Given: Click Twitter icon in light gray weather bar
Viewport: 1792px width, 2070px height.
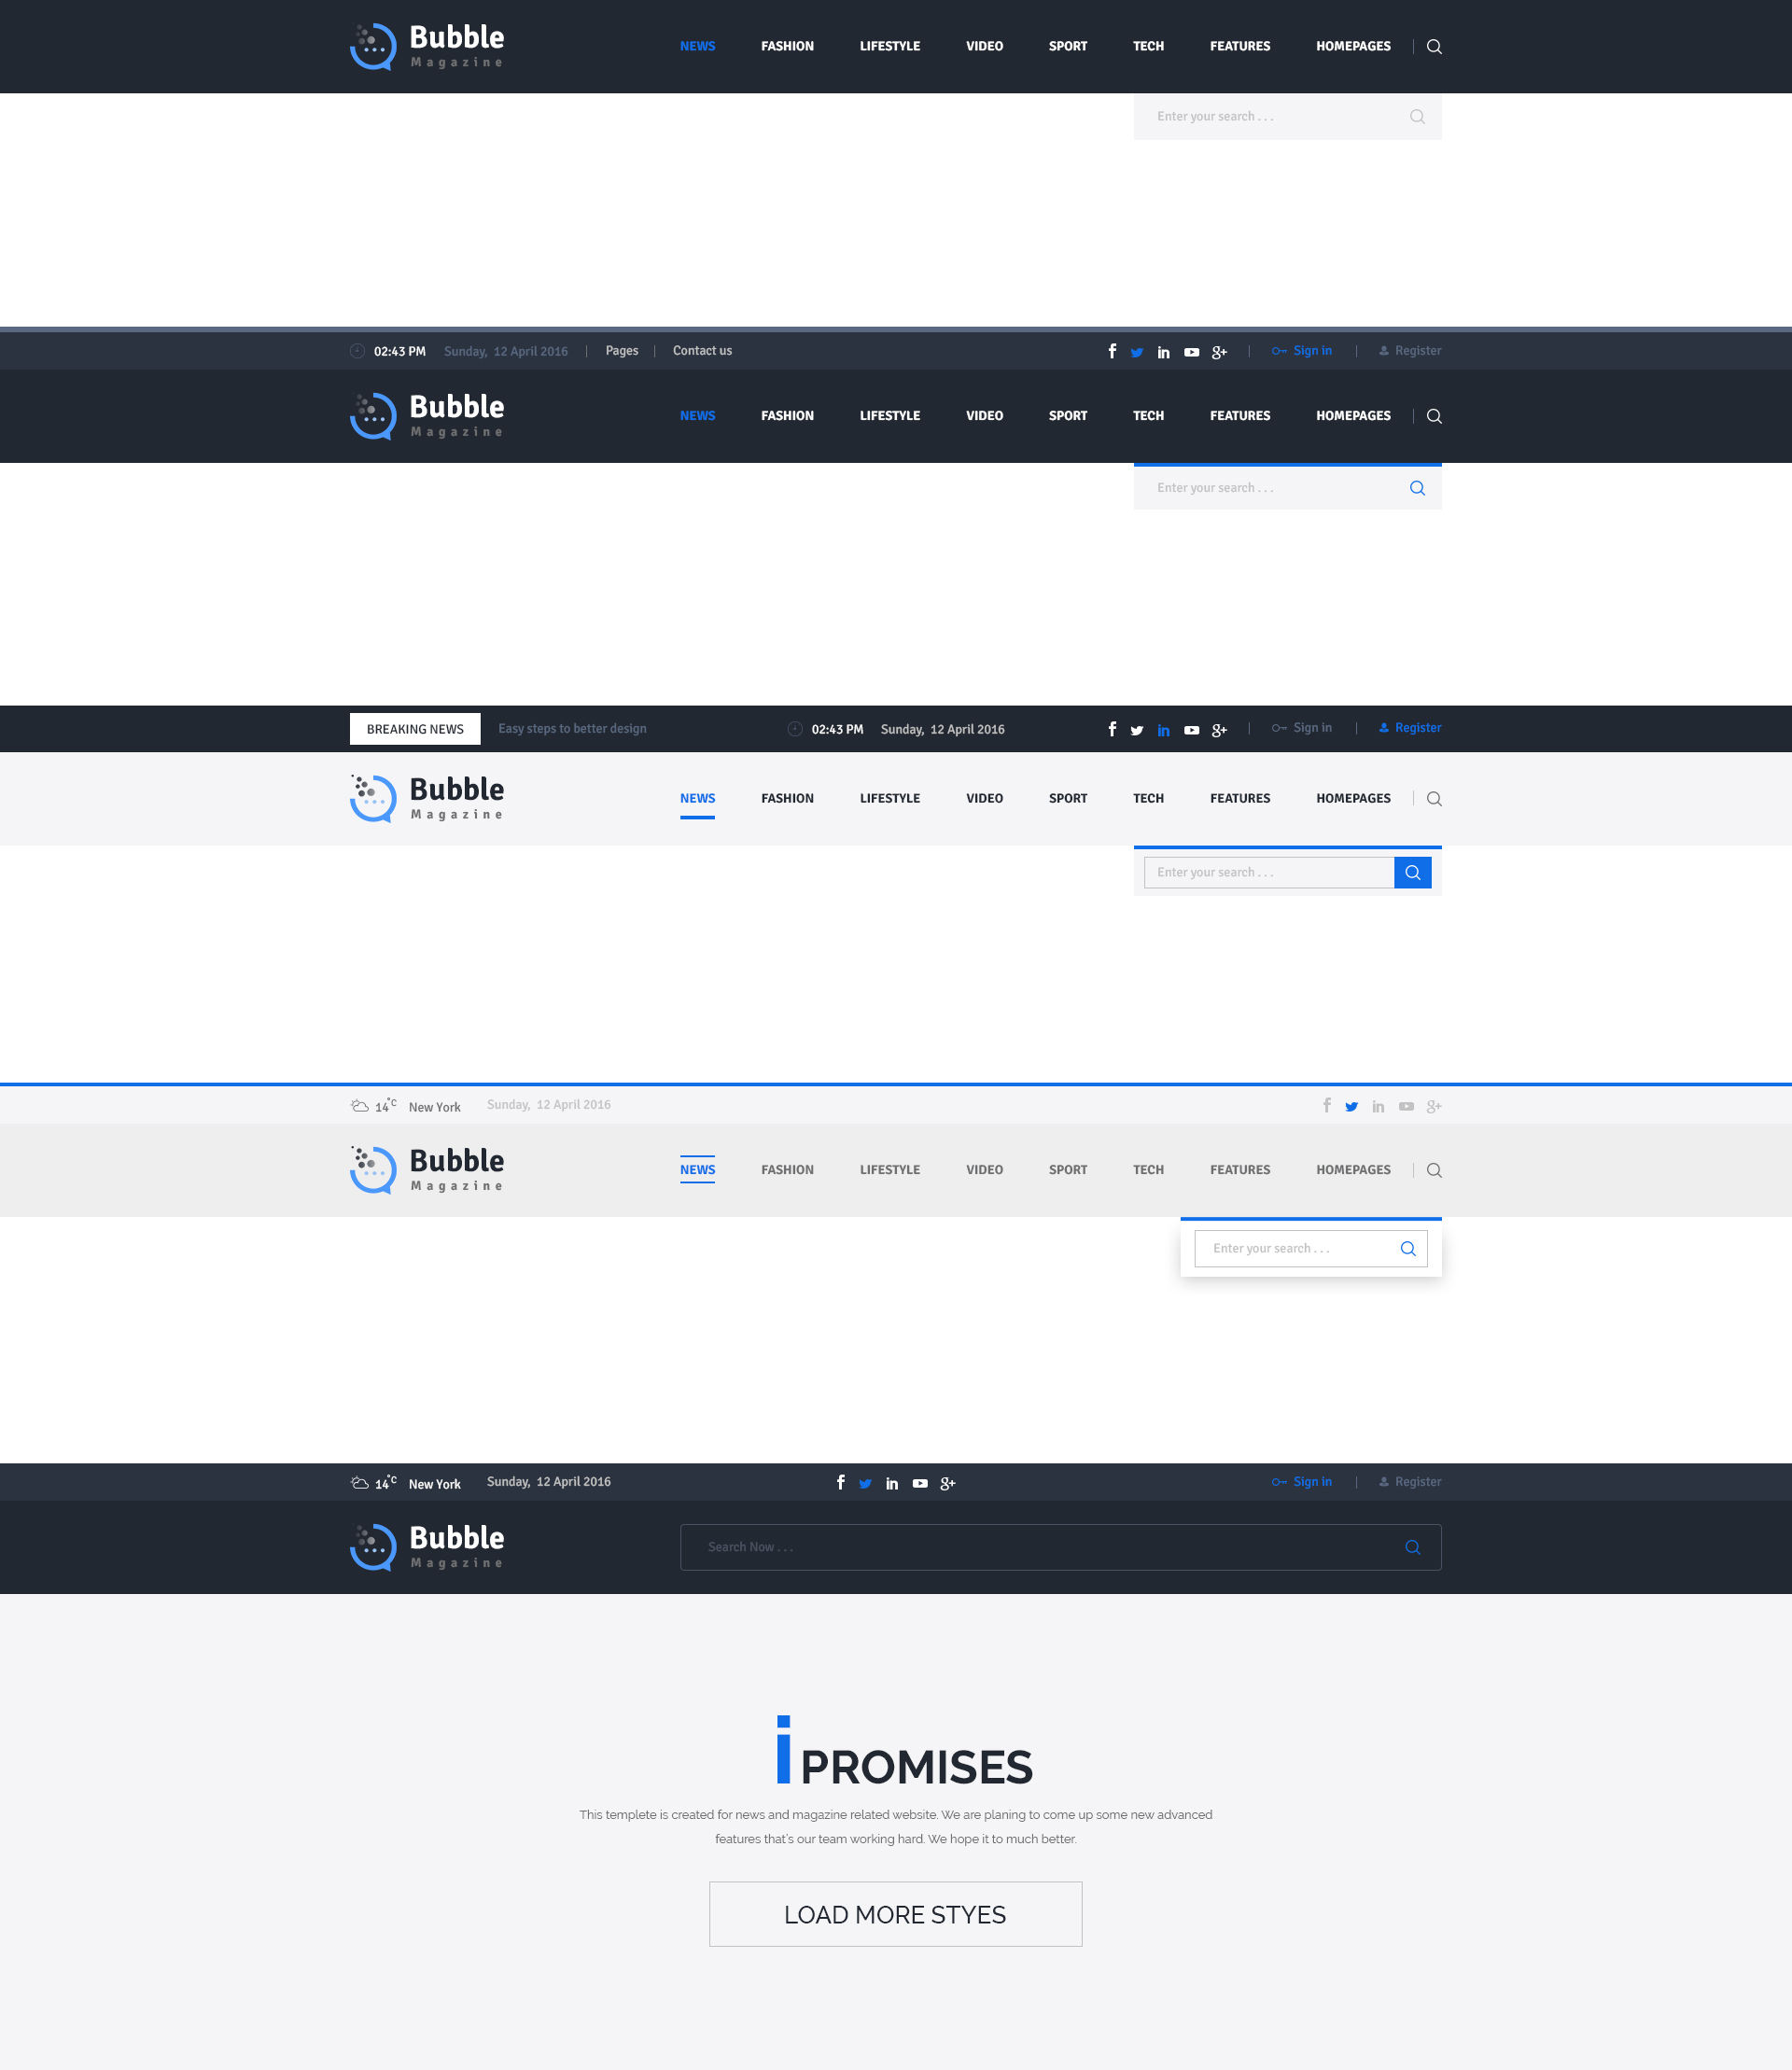Looking at the screenshot, I should coord(1351,1106).
